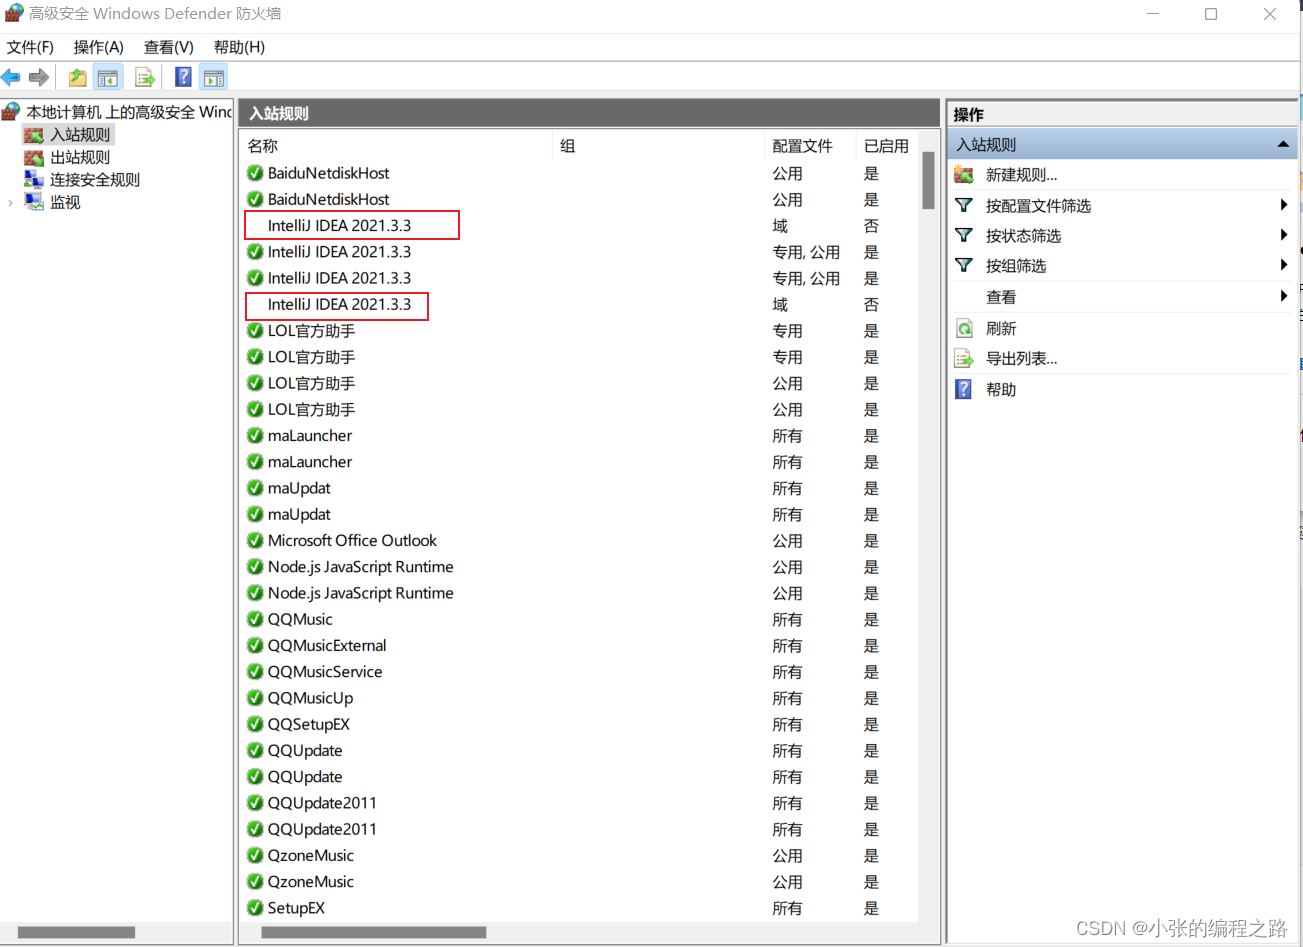Click the 新建规则... icon in Actions pane
1303x947 pixels.
964,175
